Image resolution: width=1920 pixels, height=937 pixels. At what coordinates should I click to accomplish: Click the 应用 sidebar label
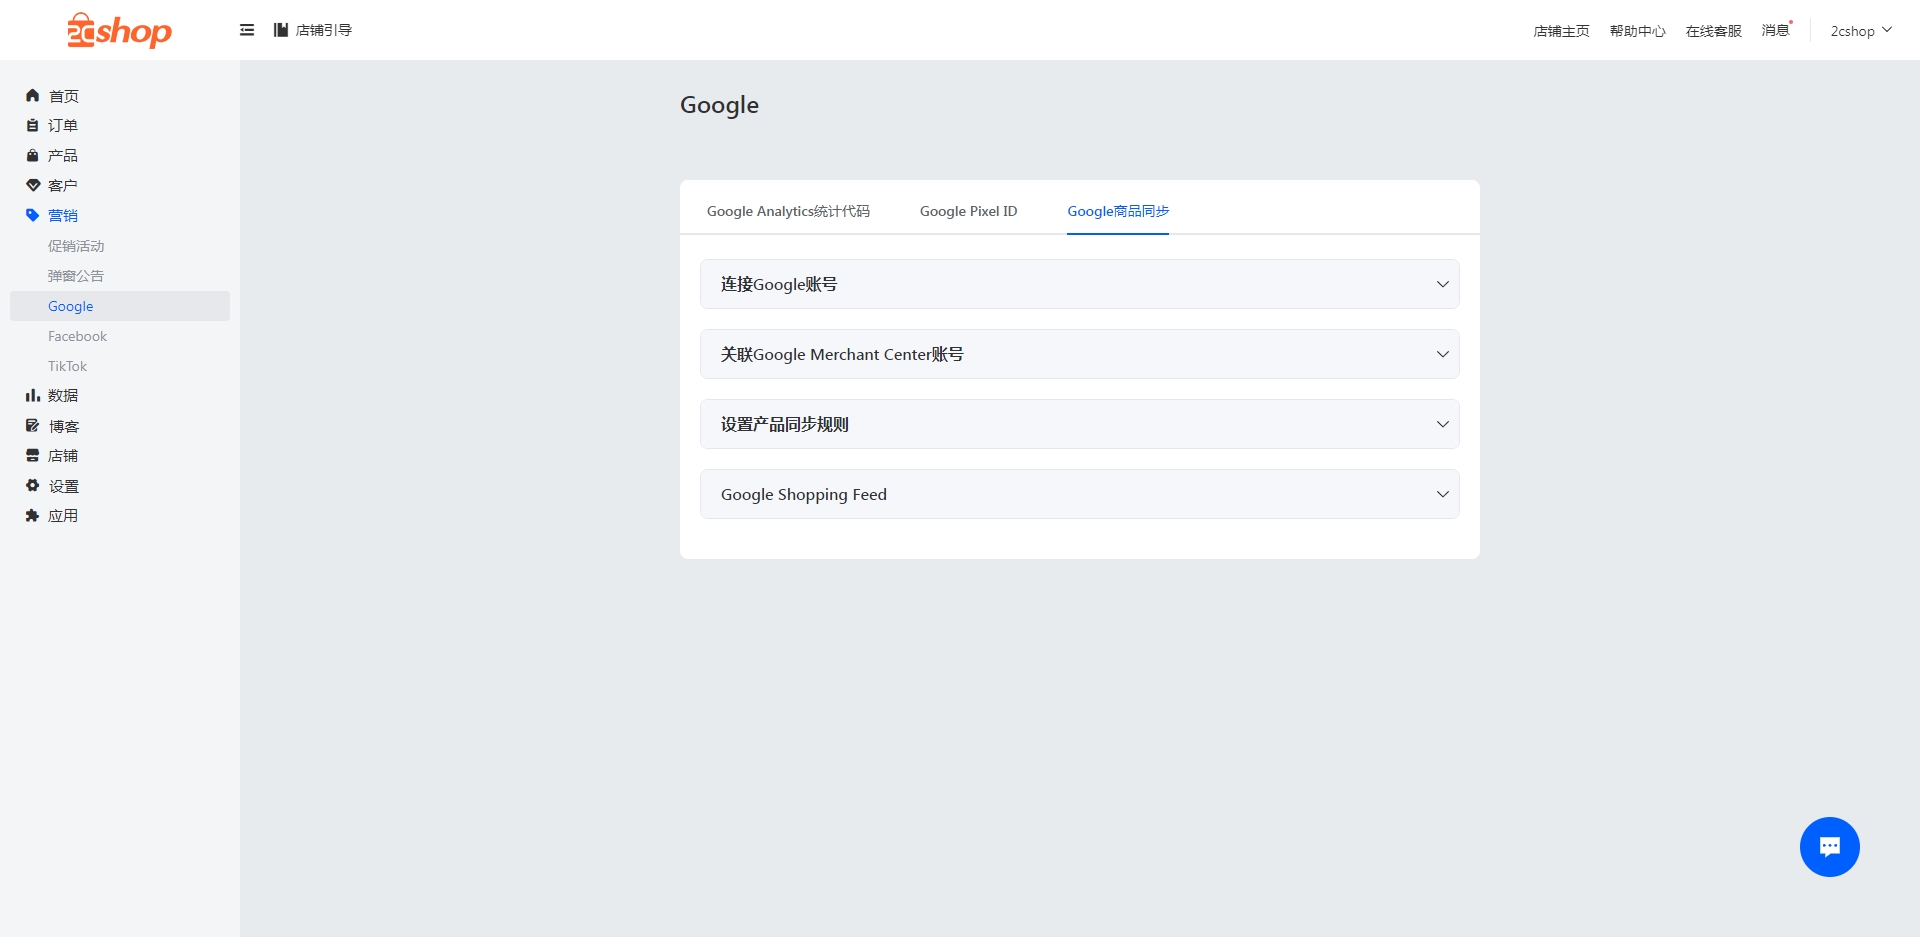click(x=63, y=516)
